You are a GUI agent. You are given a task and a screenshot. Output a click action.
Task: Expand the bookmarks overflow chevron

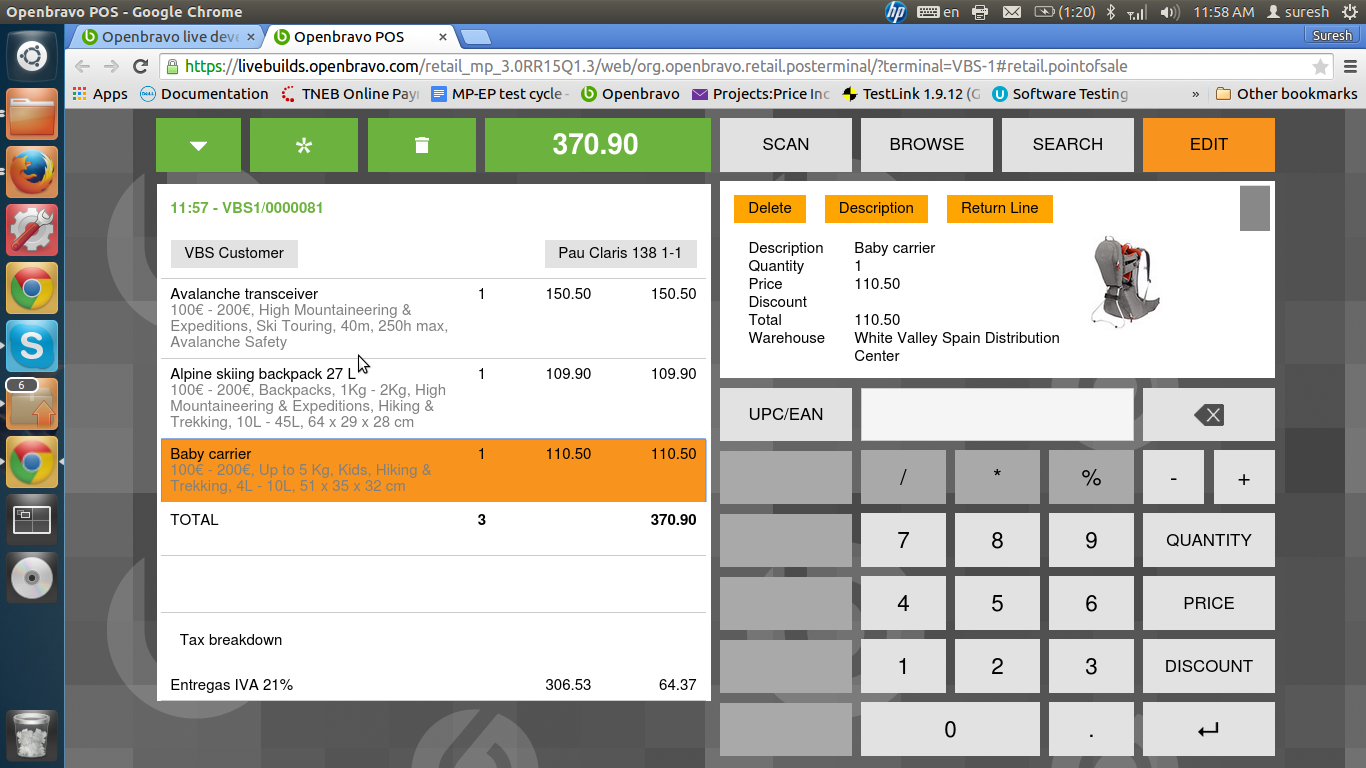[1196, 94]
